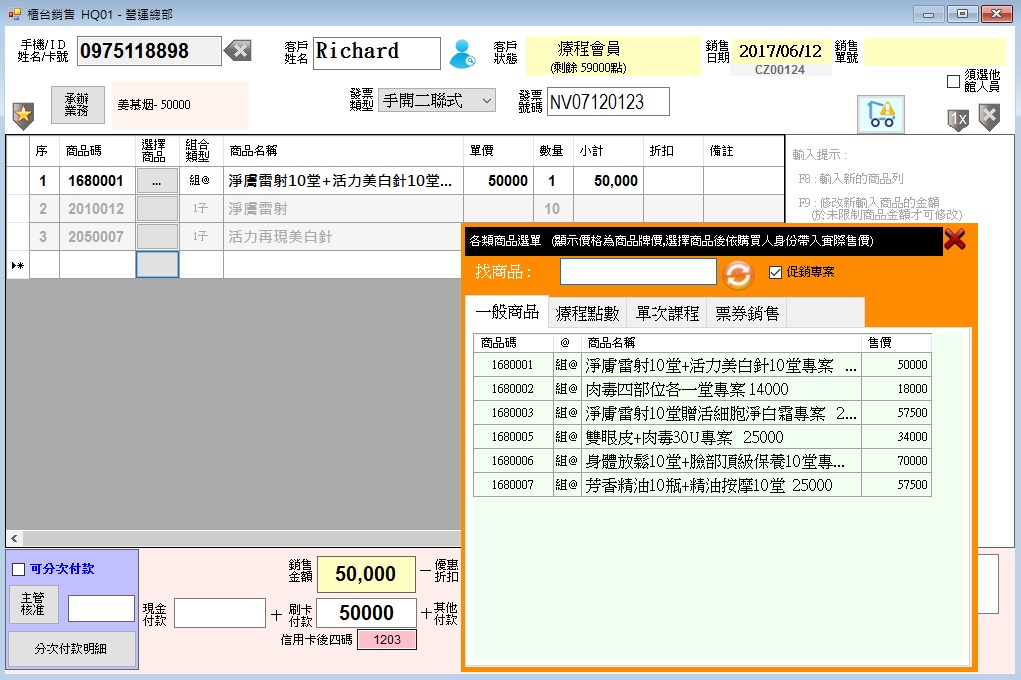Click the gray X shield icon
The image size is (1021, 680).
(988, 117)
